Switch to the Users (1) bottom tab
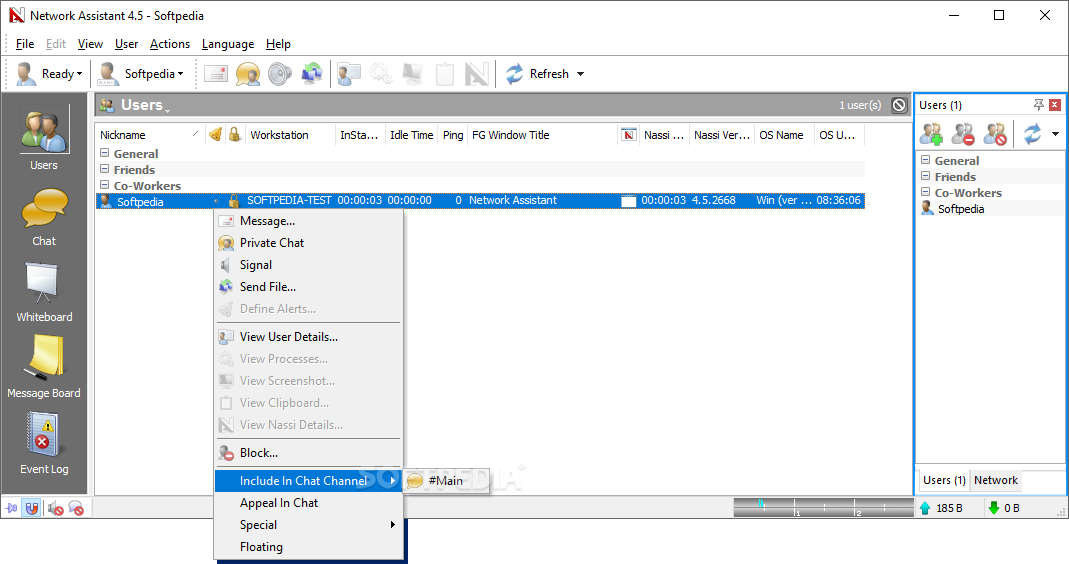 click(944, 480)
